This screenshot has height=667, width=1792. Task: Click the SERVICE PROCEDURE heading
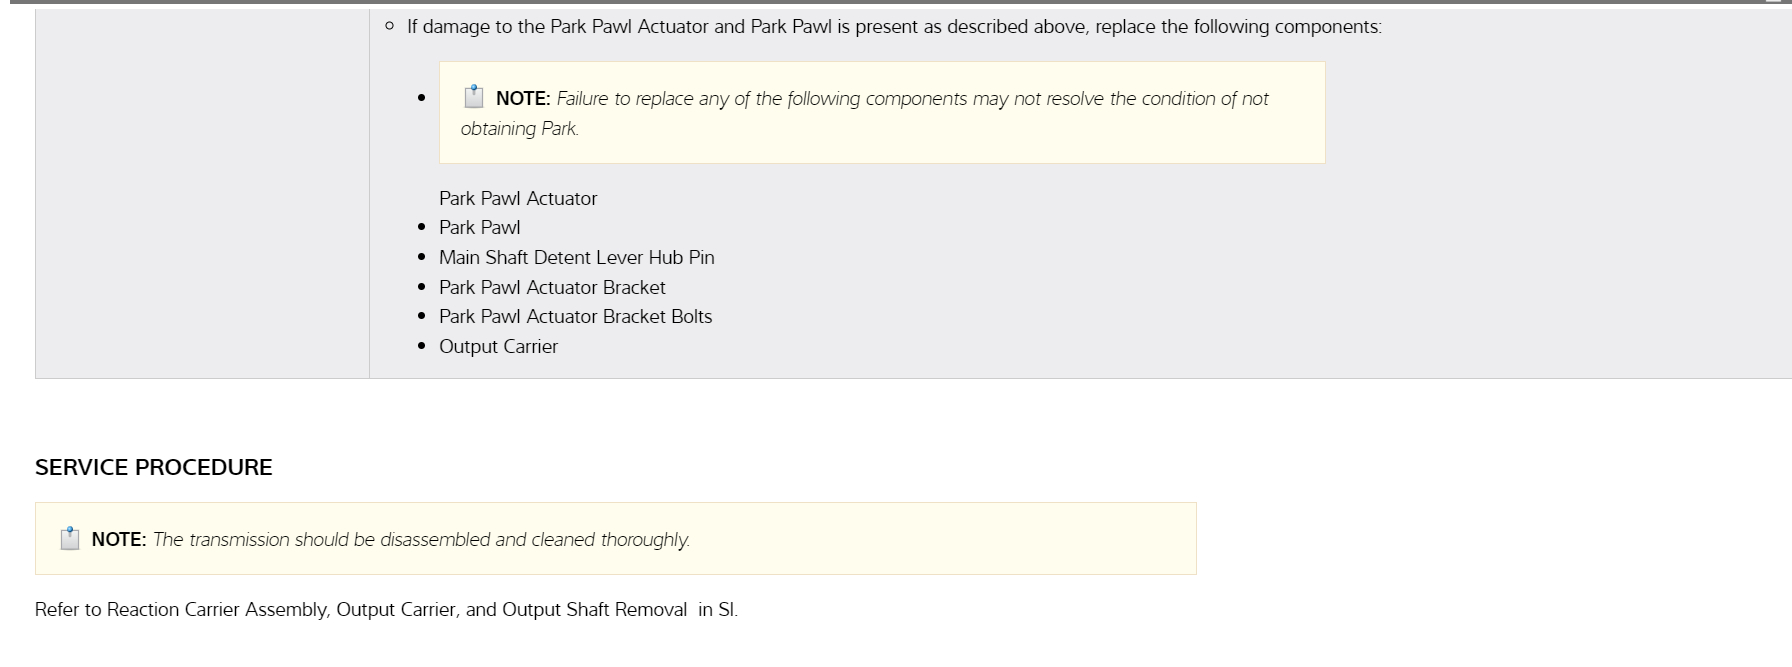point(154,467)
